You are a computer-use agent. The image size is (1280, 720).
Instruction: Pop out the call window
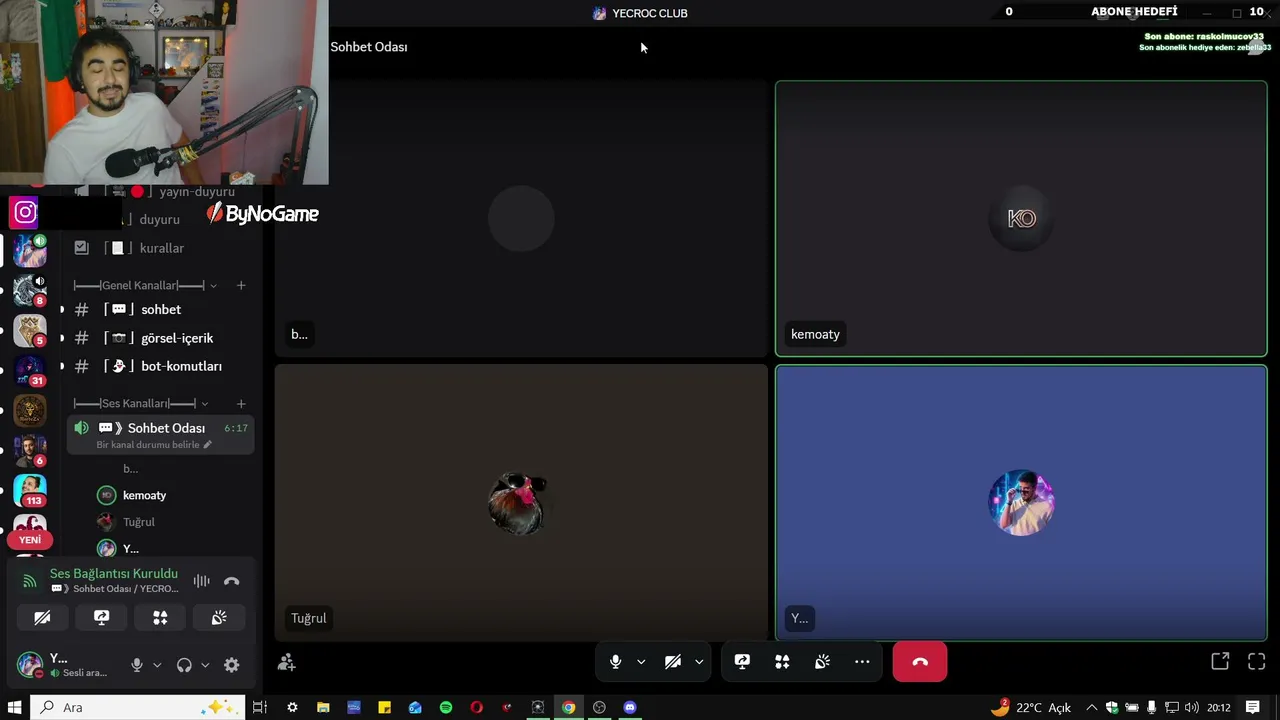tap(1220, 662)
